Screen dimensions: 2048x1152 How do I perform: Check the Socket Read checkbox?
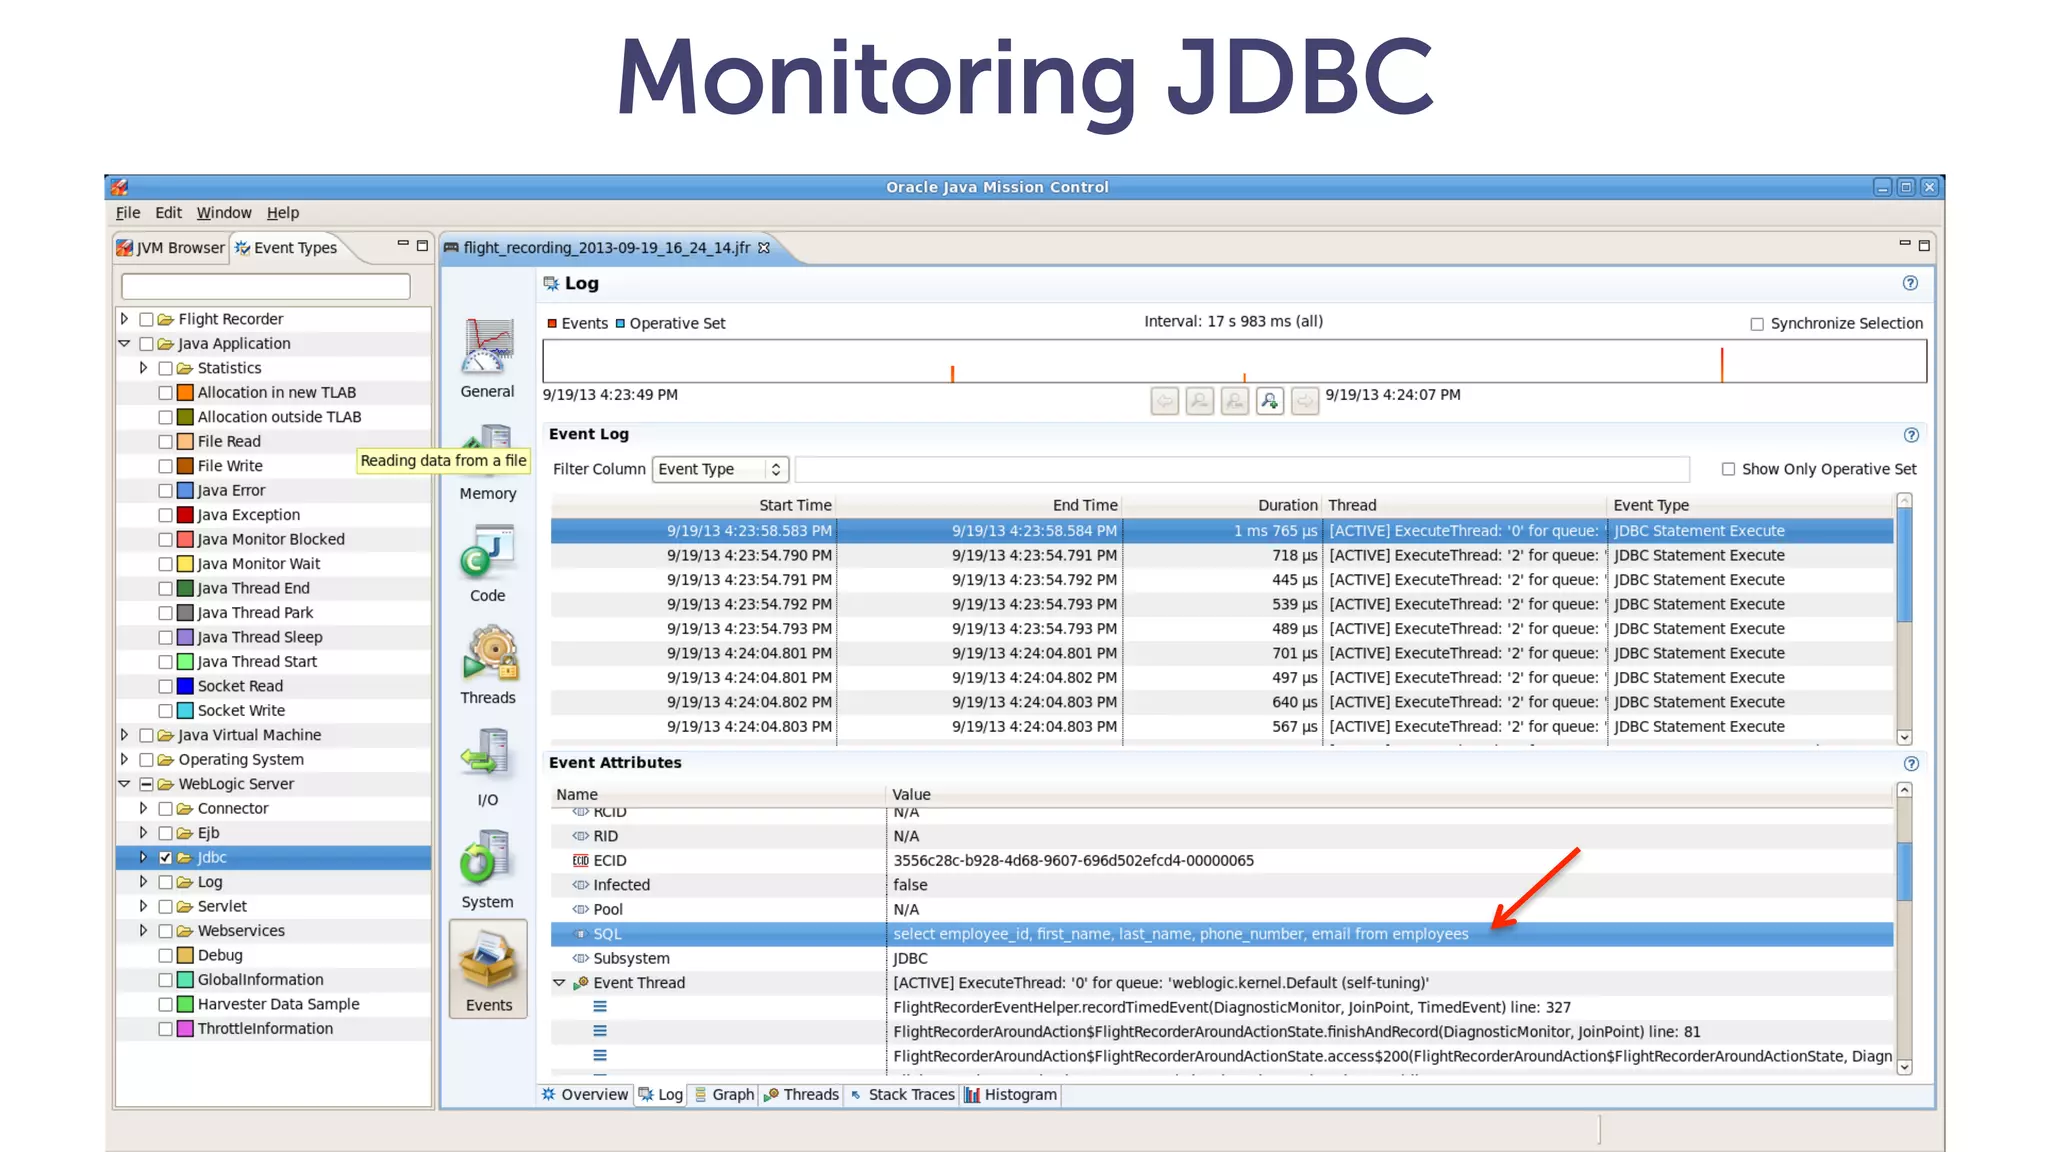165,686
